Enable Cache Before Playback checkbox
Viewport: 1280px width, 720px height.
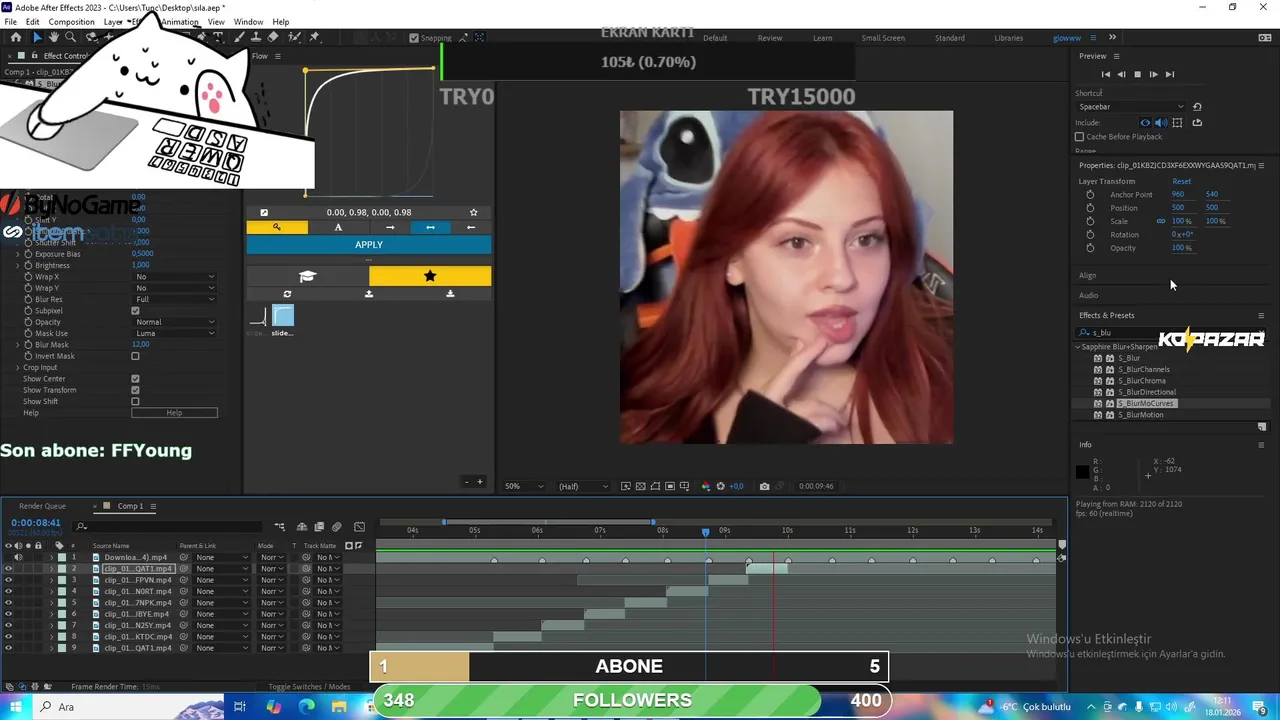pyautogui.click(x=1079, y=136)
